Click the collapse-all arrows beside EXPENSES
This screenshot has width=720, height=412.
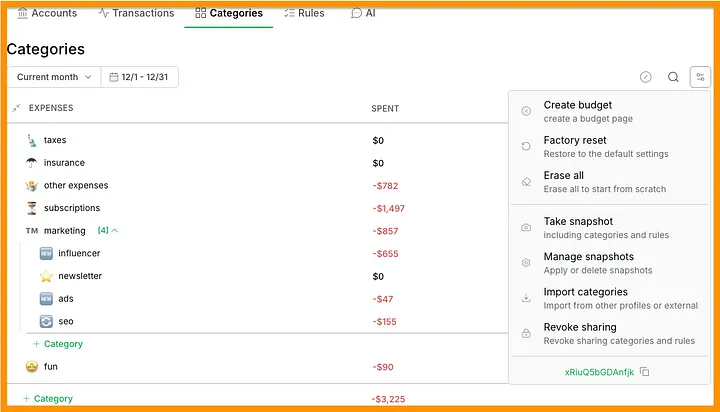pyautogui.click(x=16, y=108)
